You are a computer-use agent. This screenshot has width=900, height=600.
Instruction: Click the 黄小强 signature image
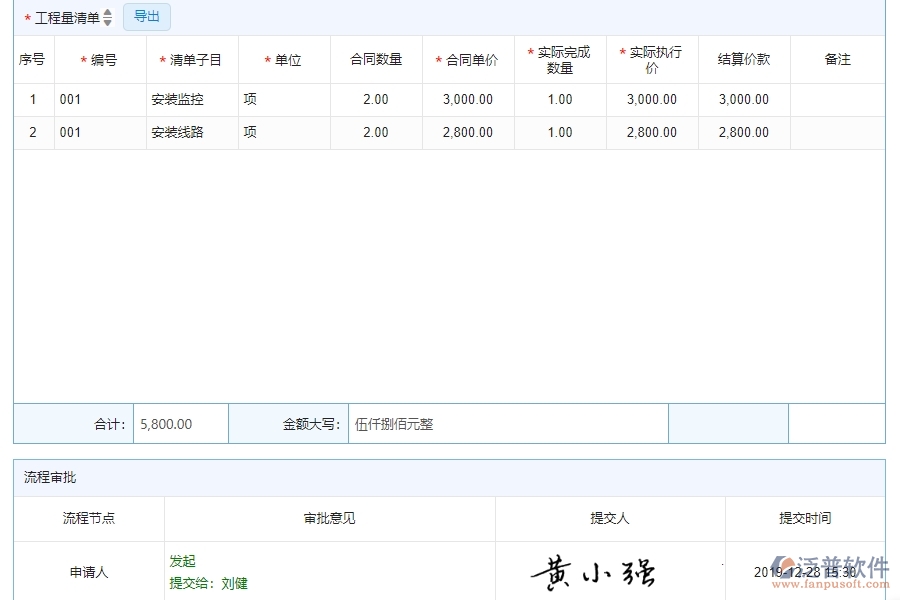tap(597, 570)
